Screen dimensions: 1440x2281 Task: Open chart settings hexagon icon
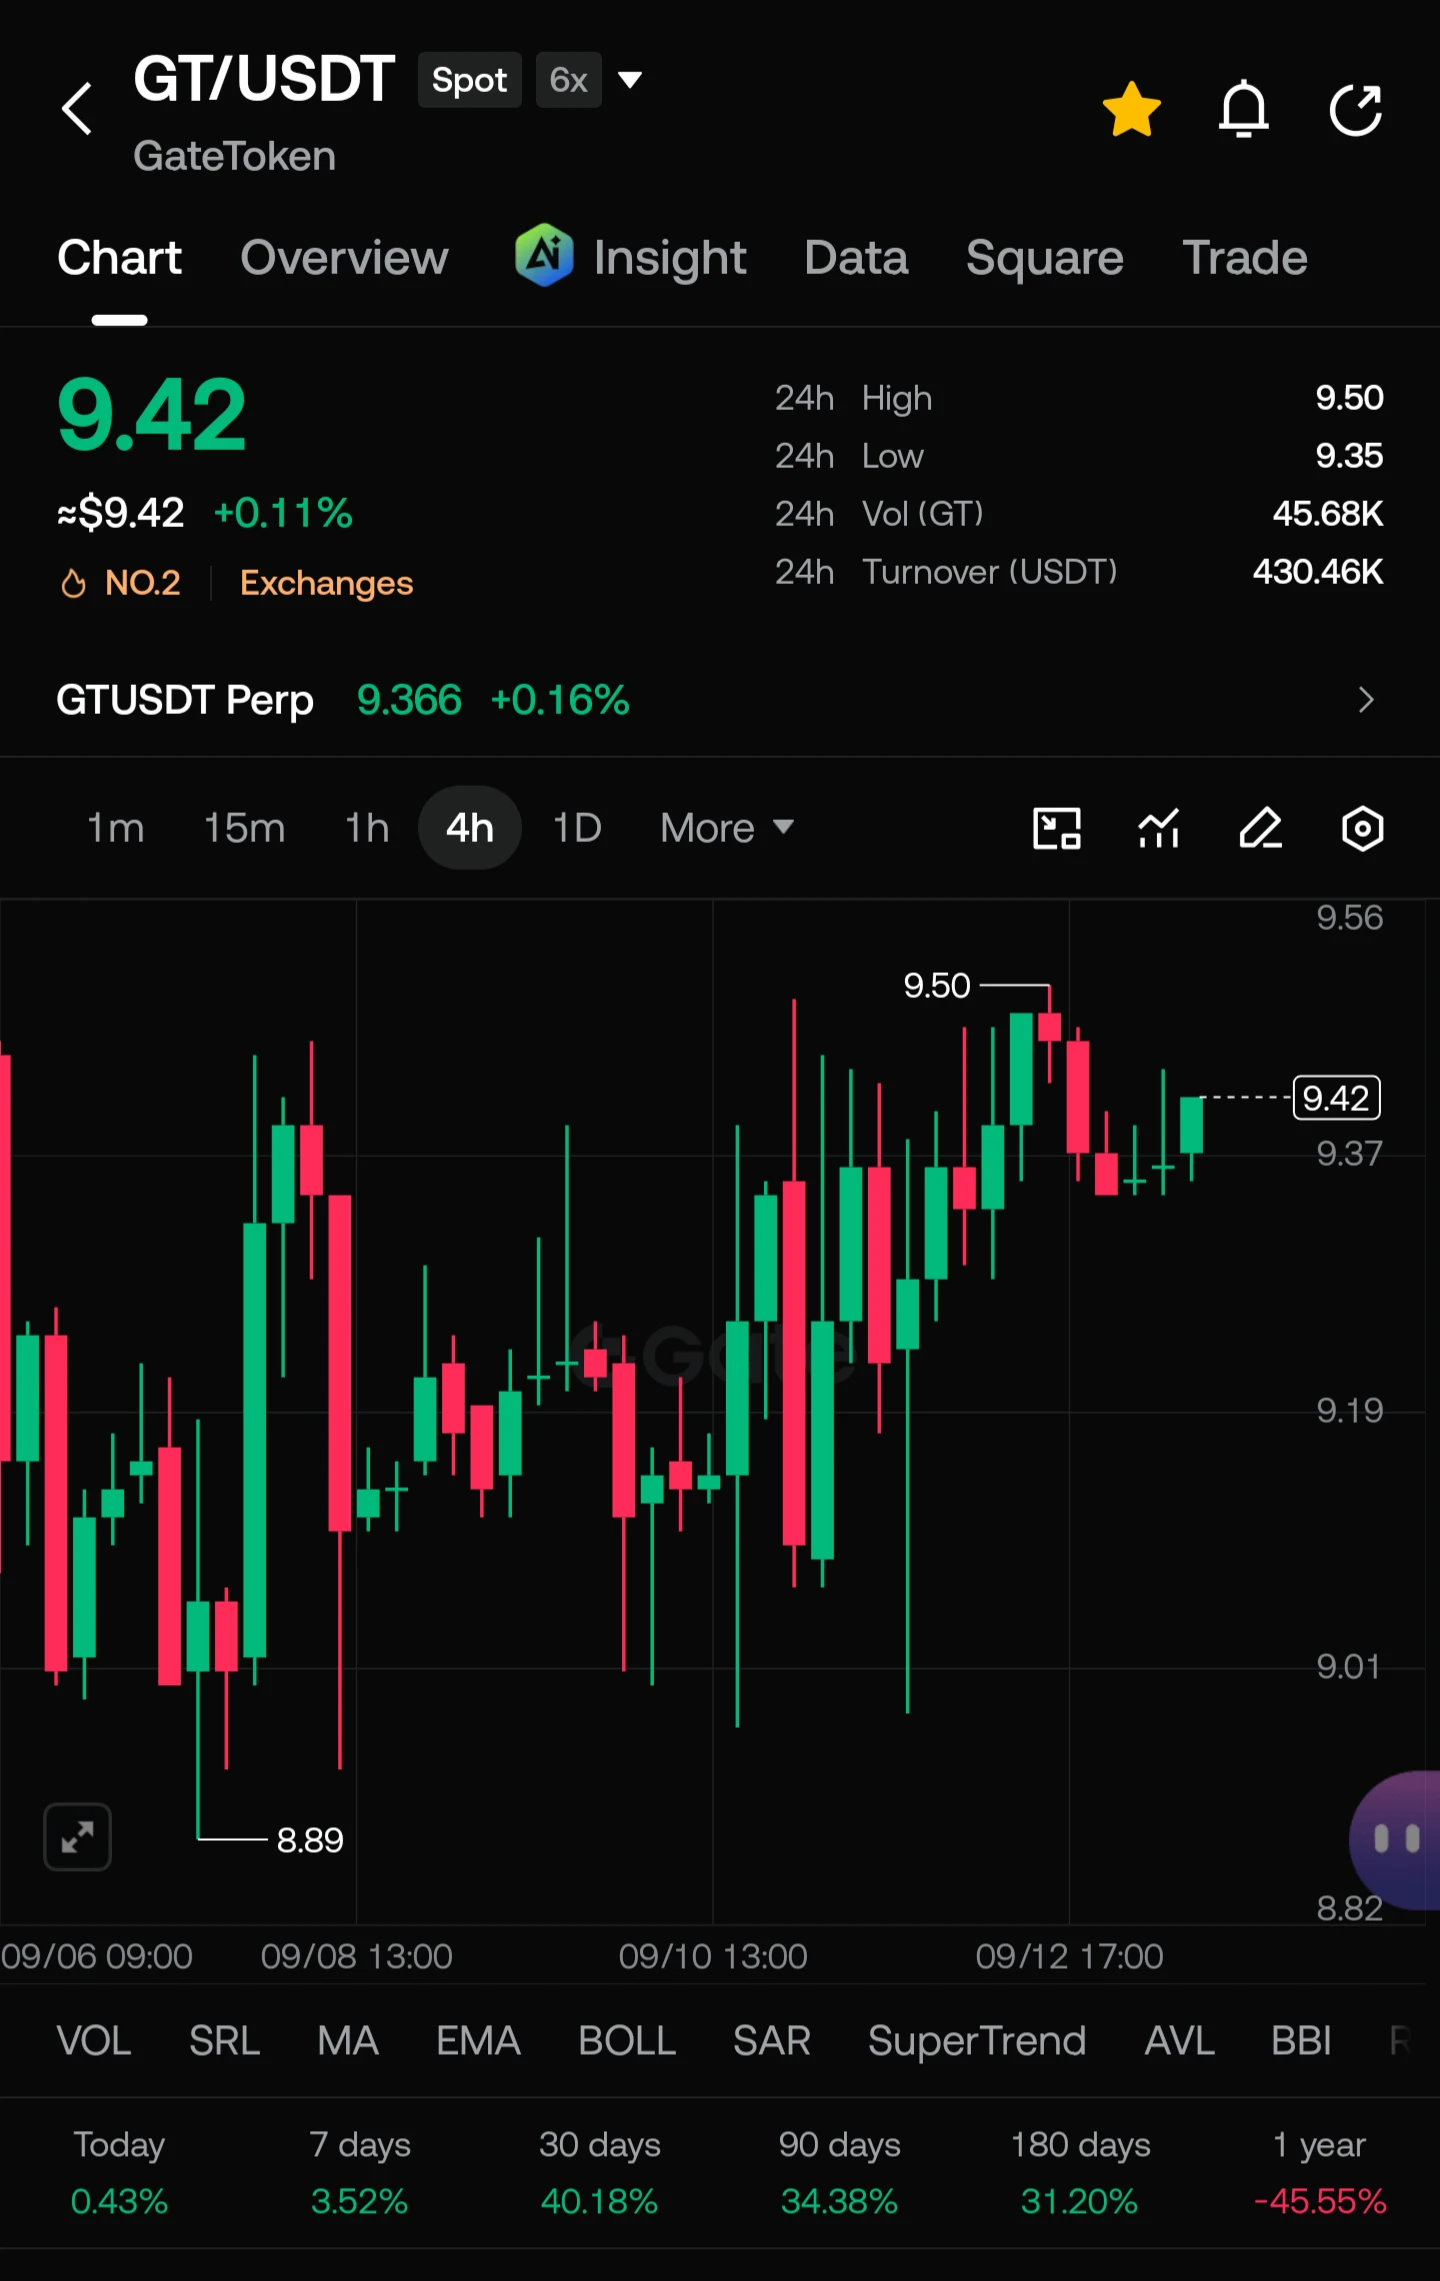[x=1362, y=828]
